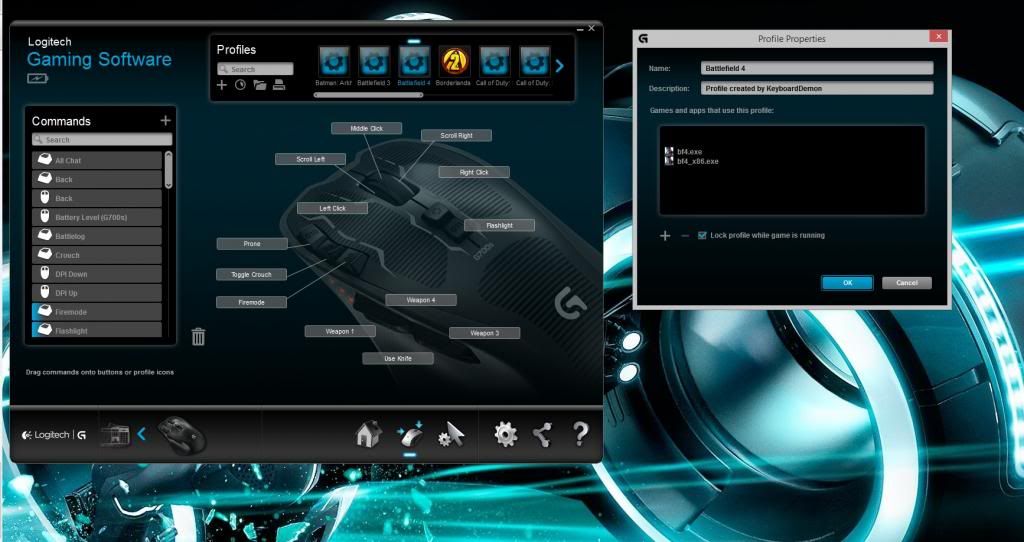
Task: Create a new profile with plus icon
Action: coord(222,85)
